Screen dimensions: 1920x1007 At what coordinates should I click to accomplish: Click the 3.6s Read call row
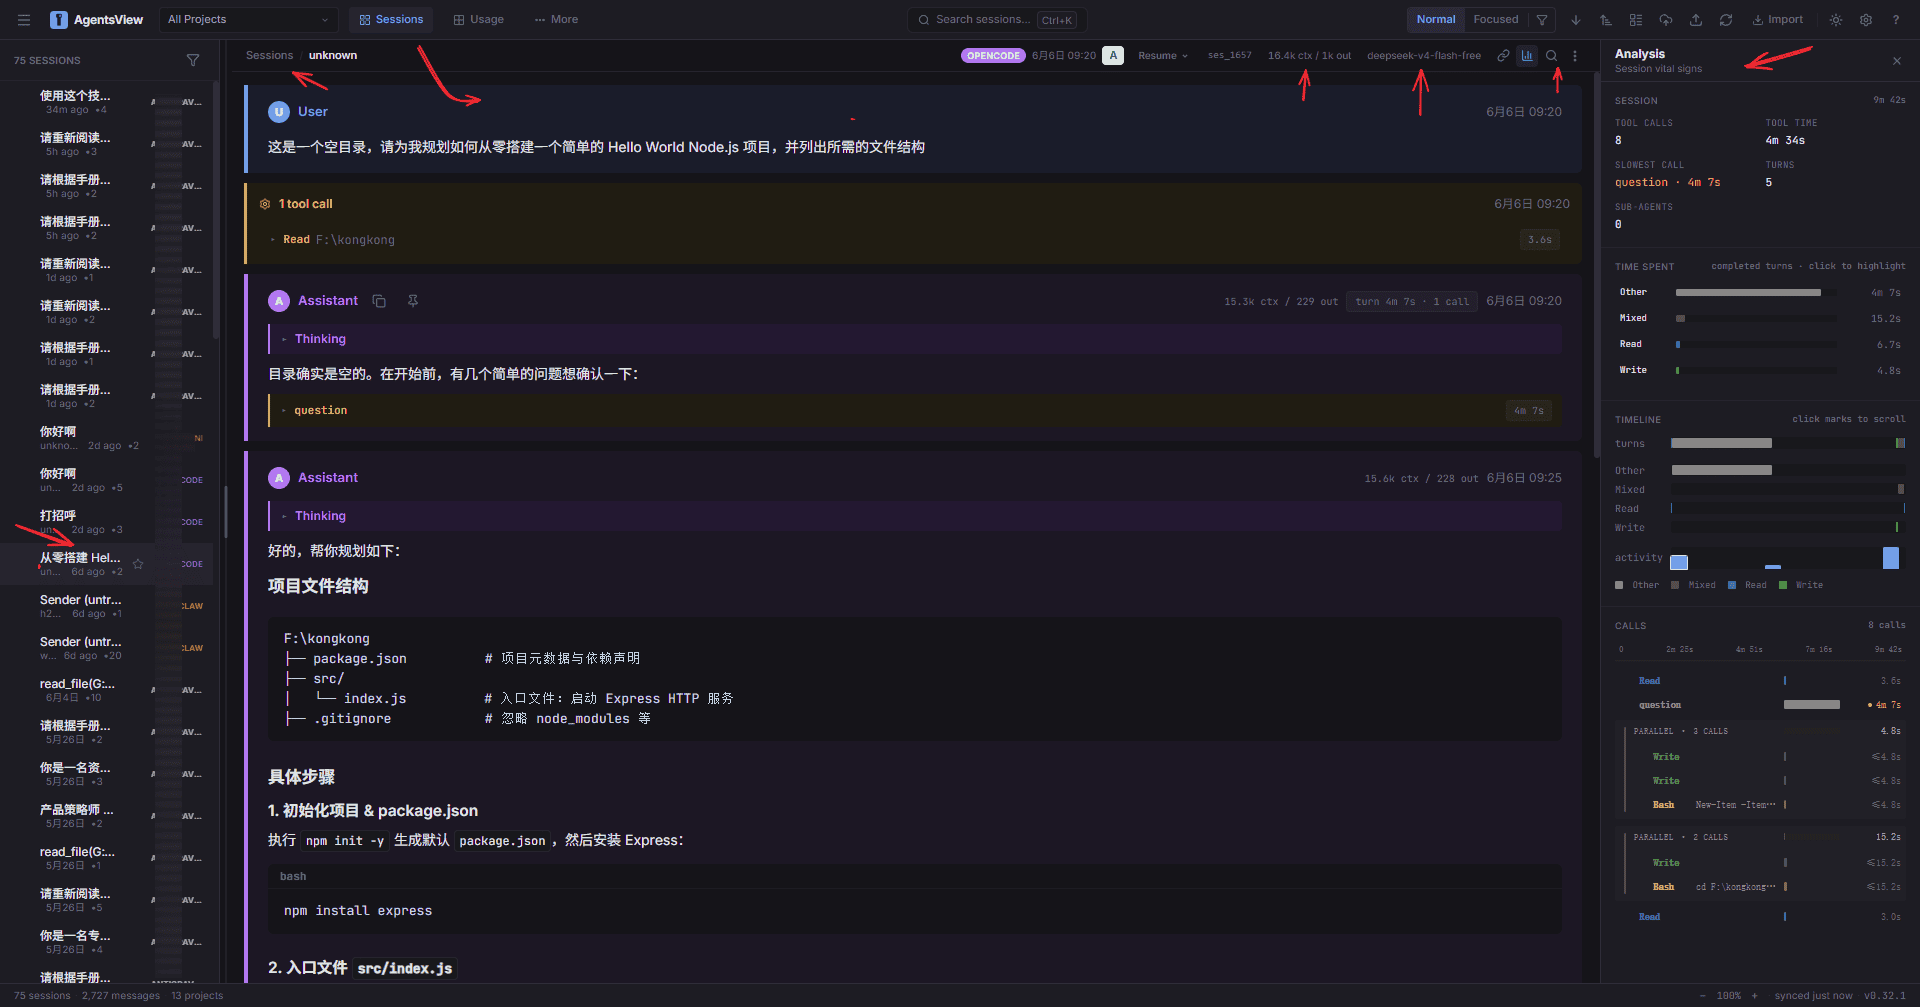tap(1760, 681)
